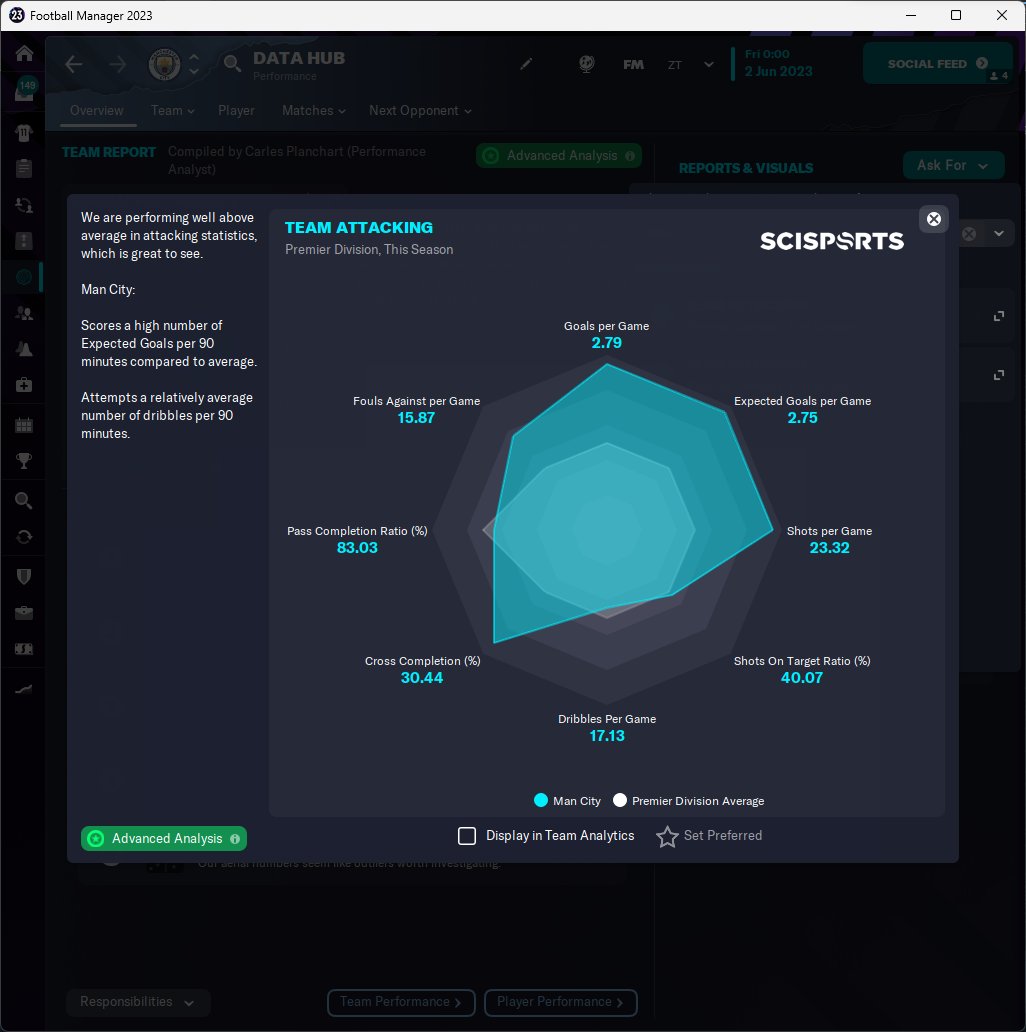Screen dimensions: 1026x1032
Task: Expand the Reports panel item with the lower pop-out icon
Action: coord(998,375)
